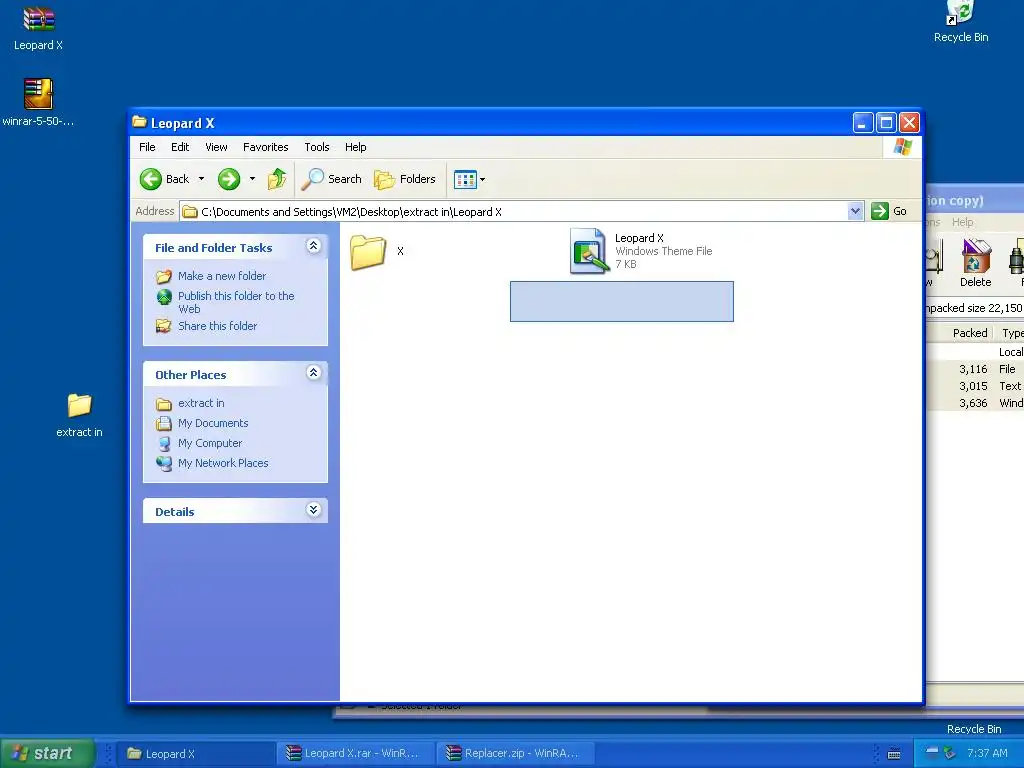
Task: Open the Forward history dropdown arrow
Action: point(252,179)
